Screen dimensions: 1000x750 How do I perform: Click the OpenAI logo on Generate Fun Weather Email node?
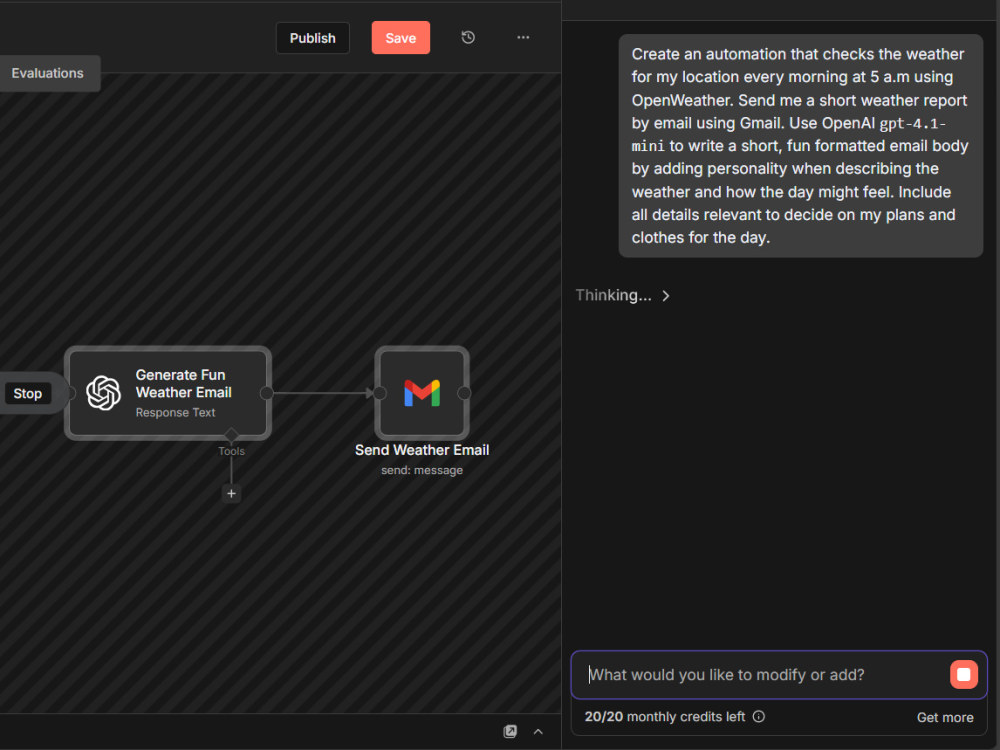point(103,393)
